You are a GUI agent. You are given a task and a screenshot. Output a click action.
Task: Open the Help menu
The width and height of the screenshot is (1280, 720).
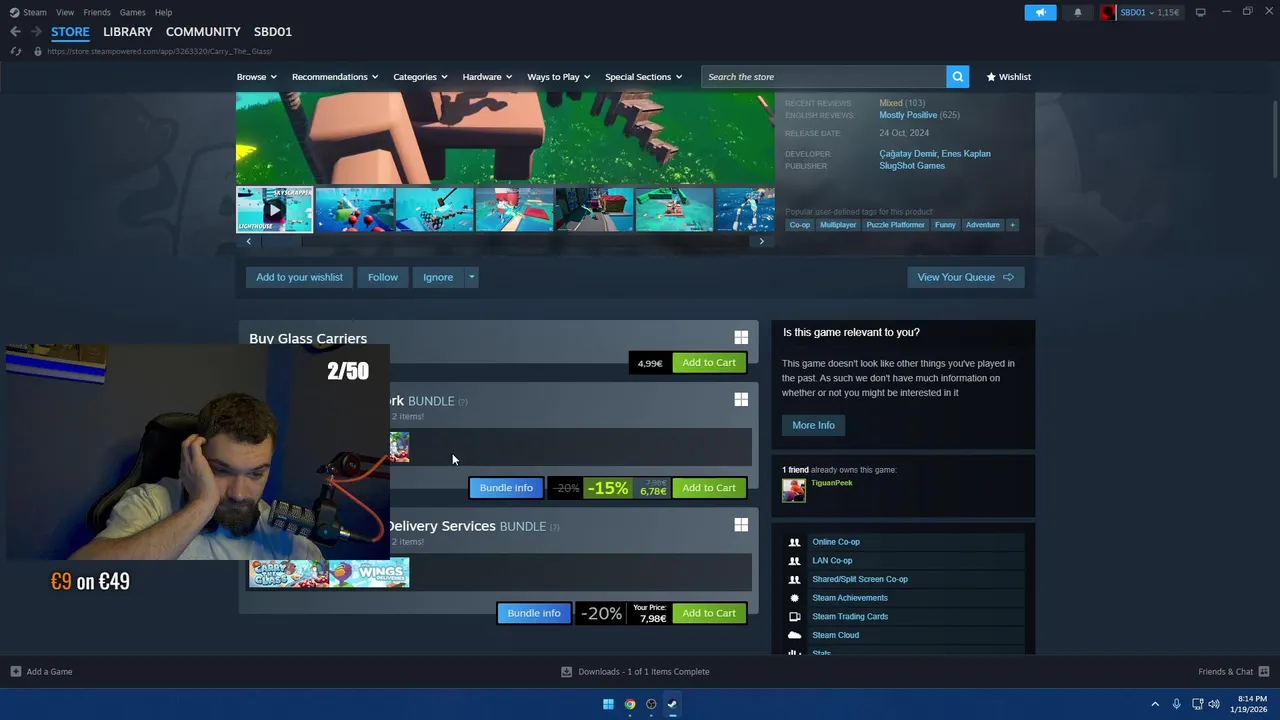[164, 12]
